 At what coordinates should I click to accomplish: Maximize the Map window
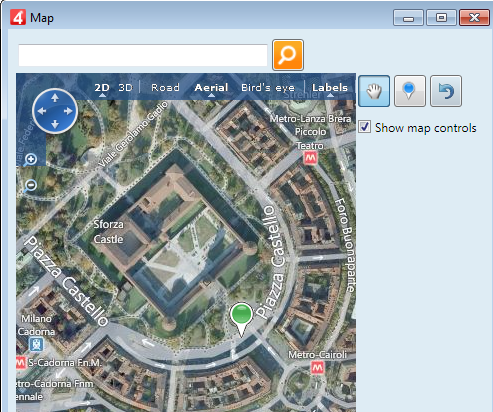[x=441, y=18]
